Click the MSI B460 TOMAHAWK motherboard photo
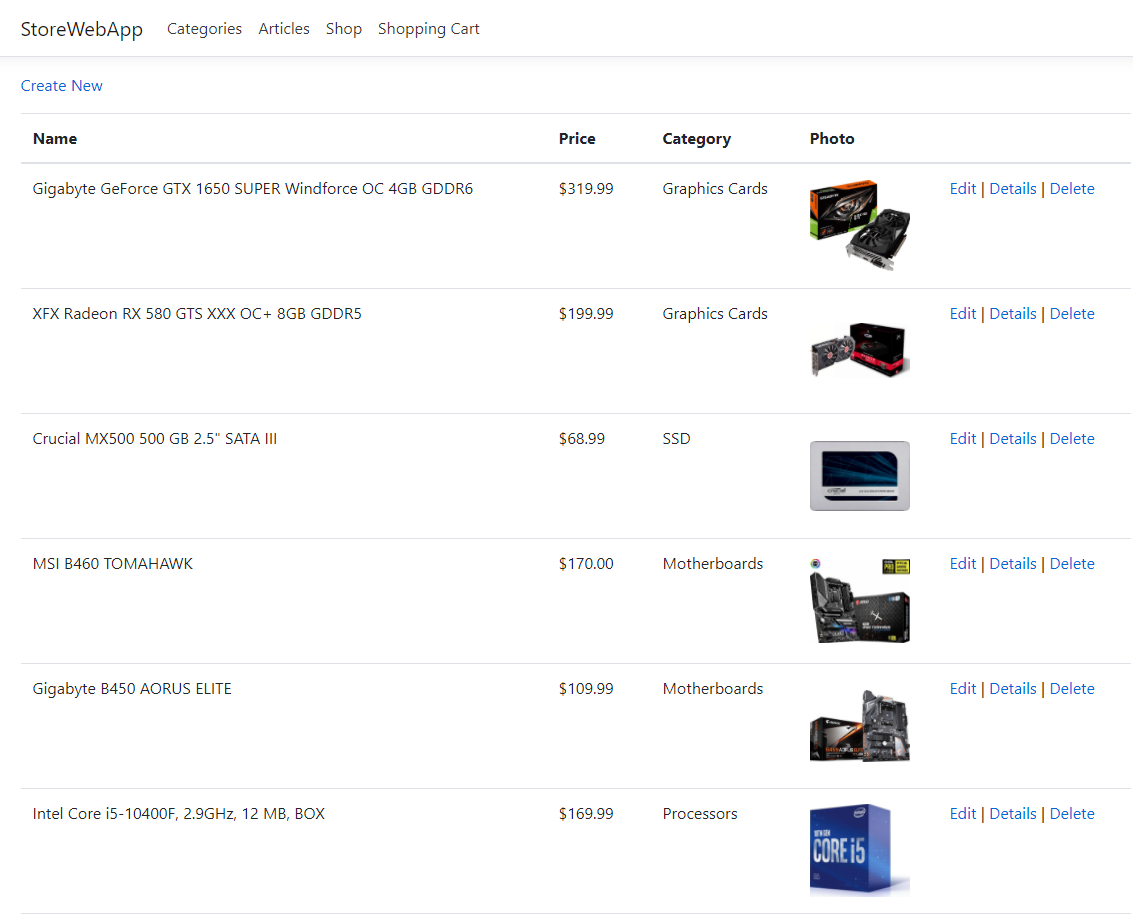 coord(860,601)
